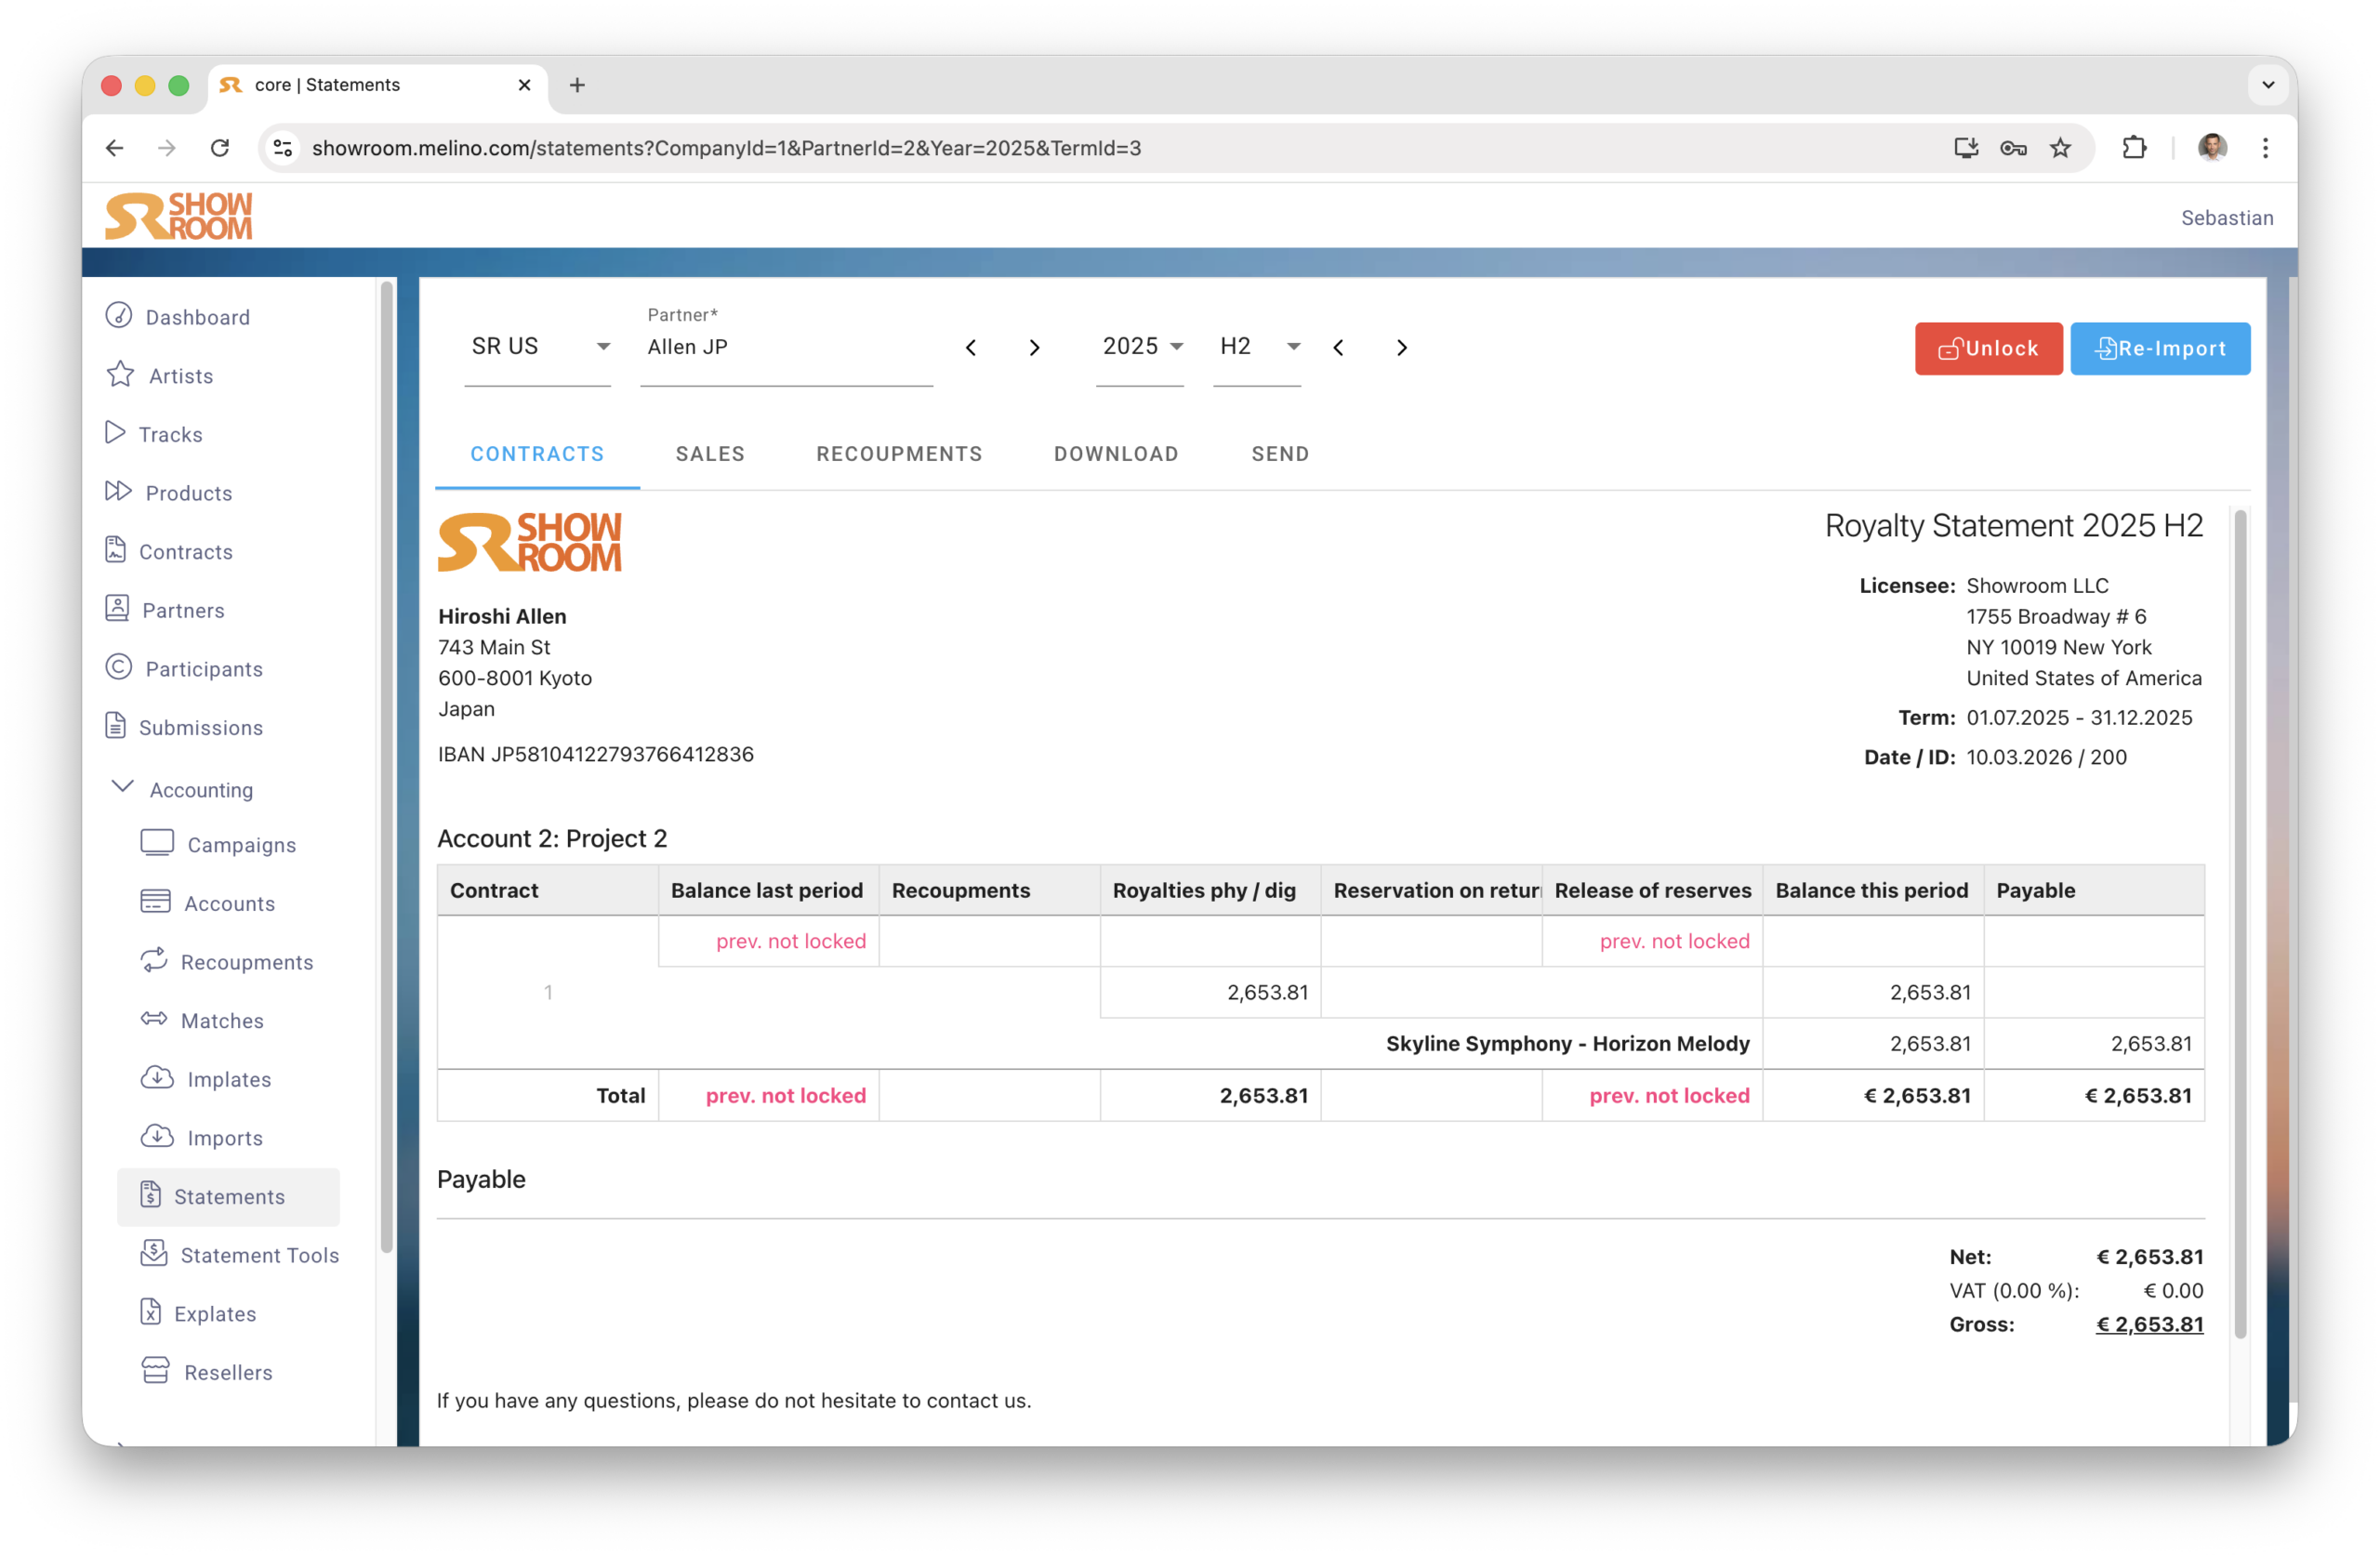Open the H2 term dropdown
The width and height of the screenshot is (2380, 1555).
click(x=1258, y=346)
